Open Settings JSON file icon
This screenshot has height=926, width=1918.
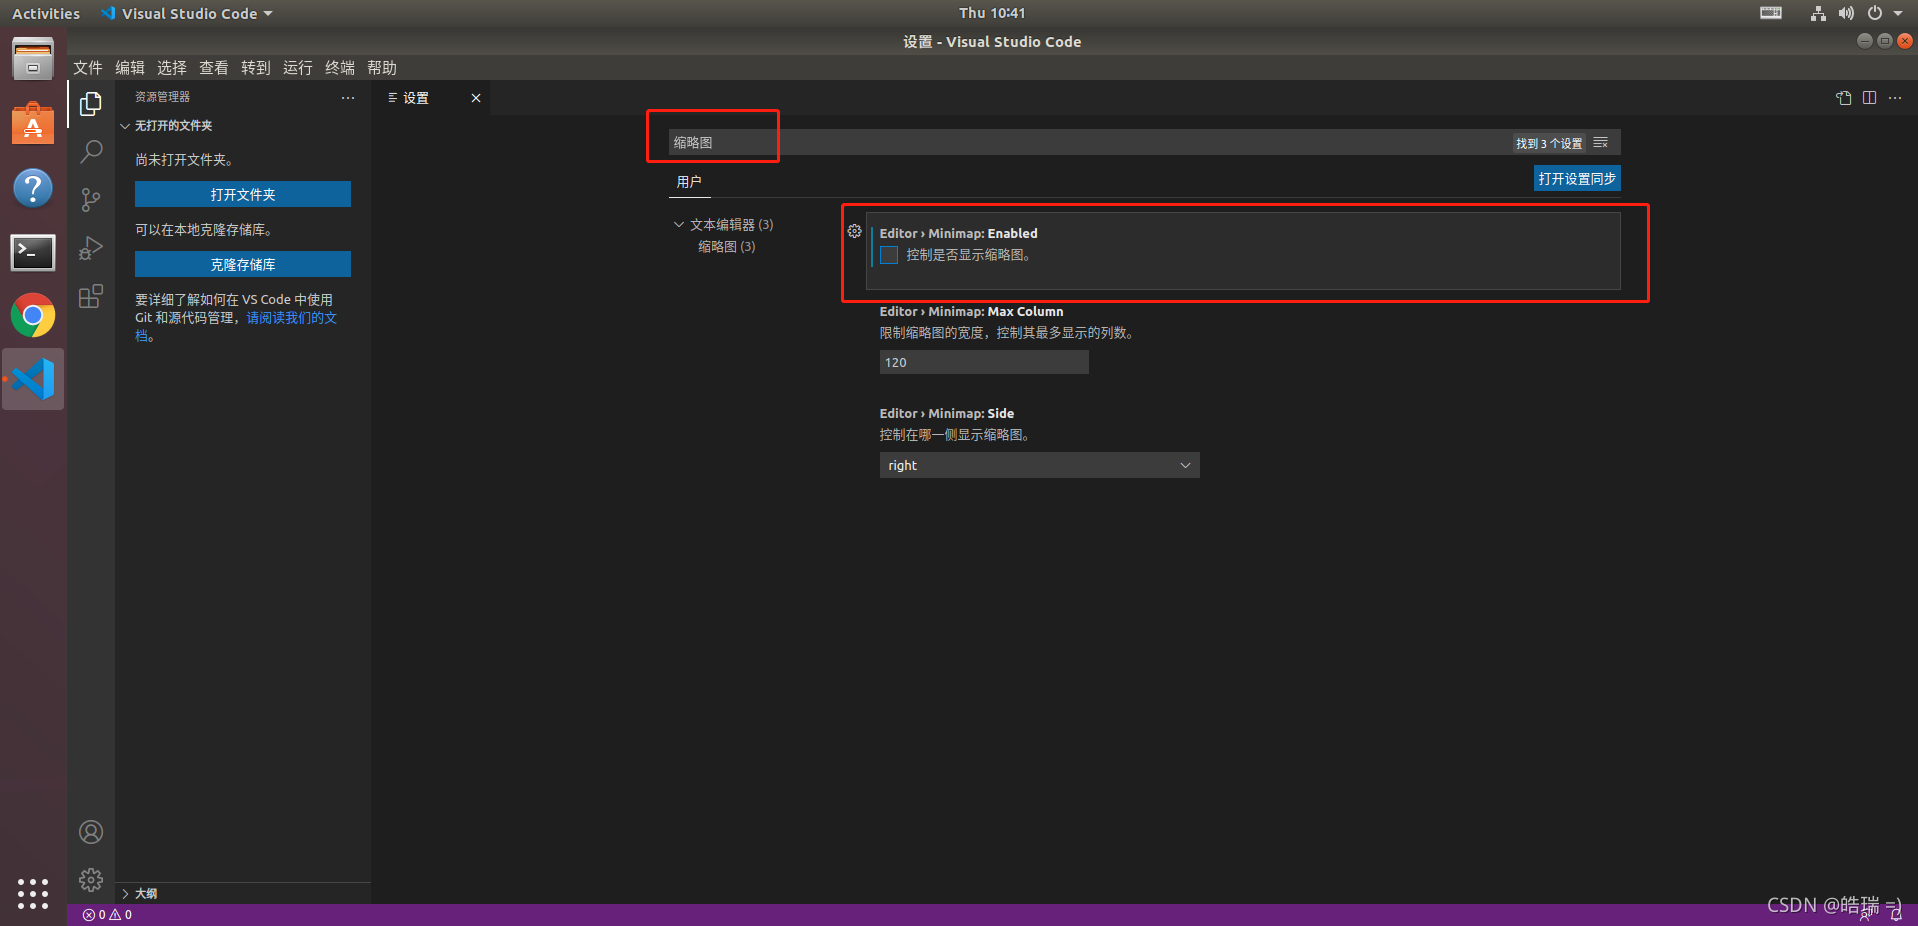[1844, 98]
